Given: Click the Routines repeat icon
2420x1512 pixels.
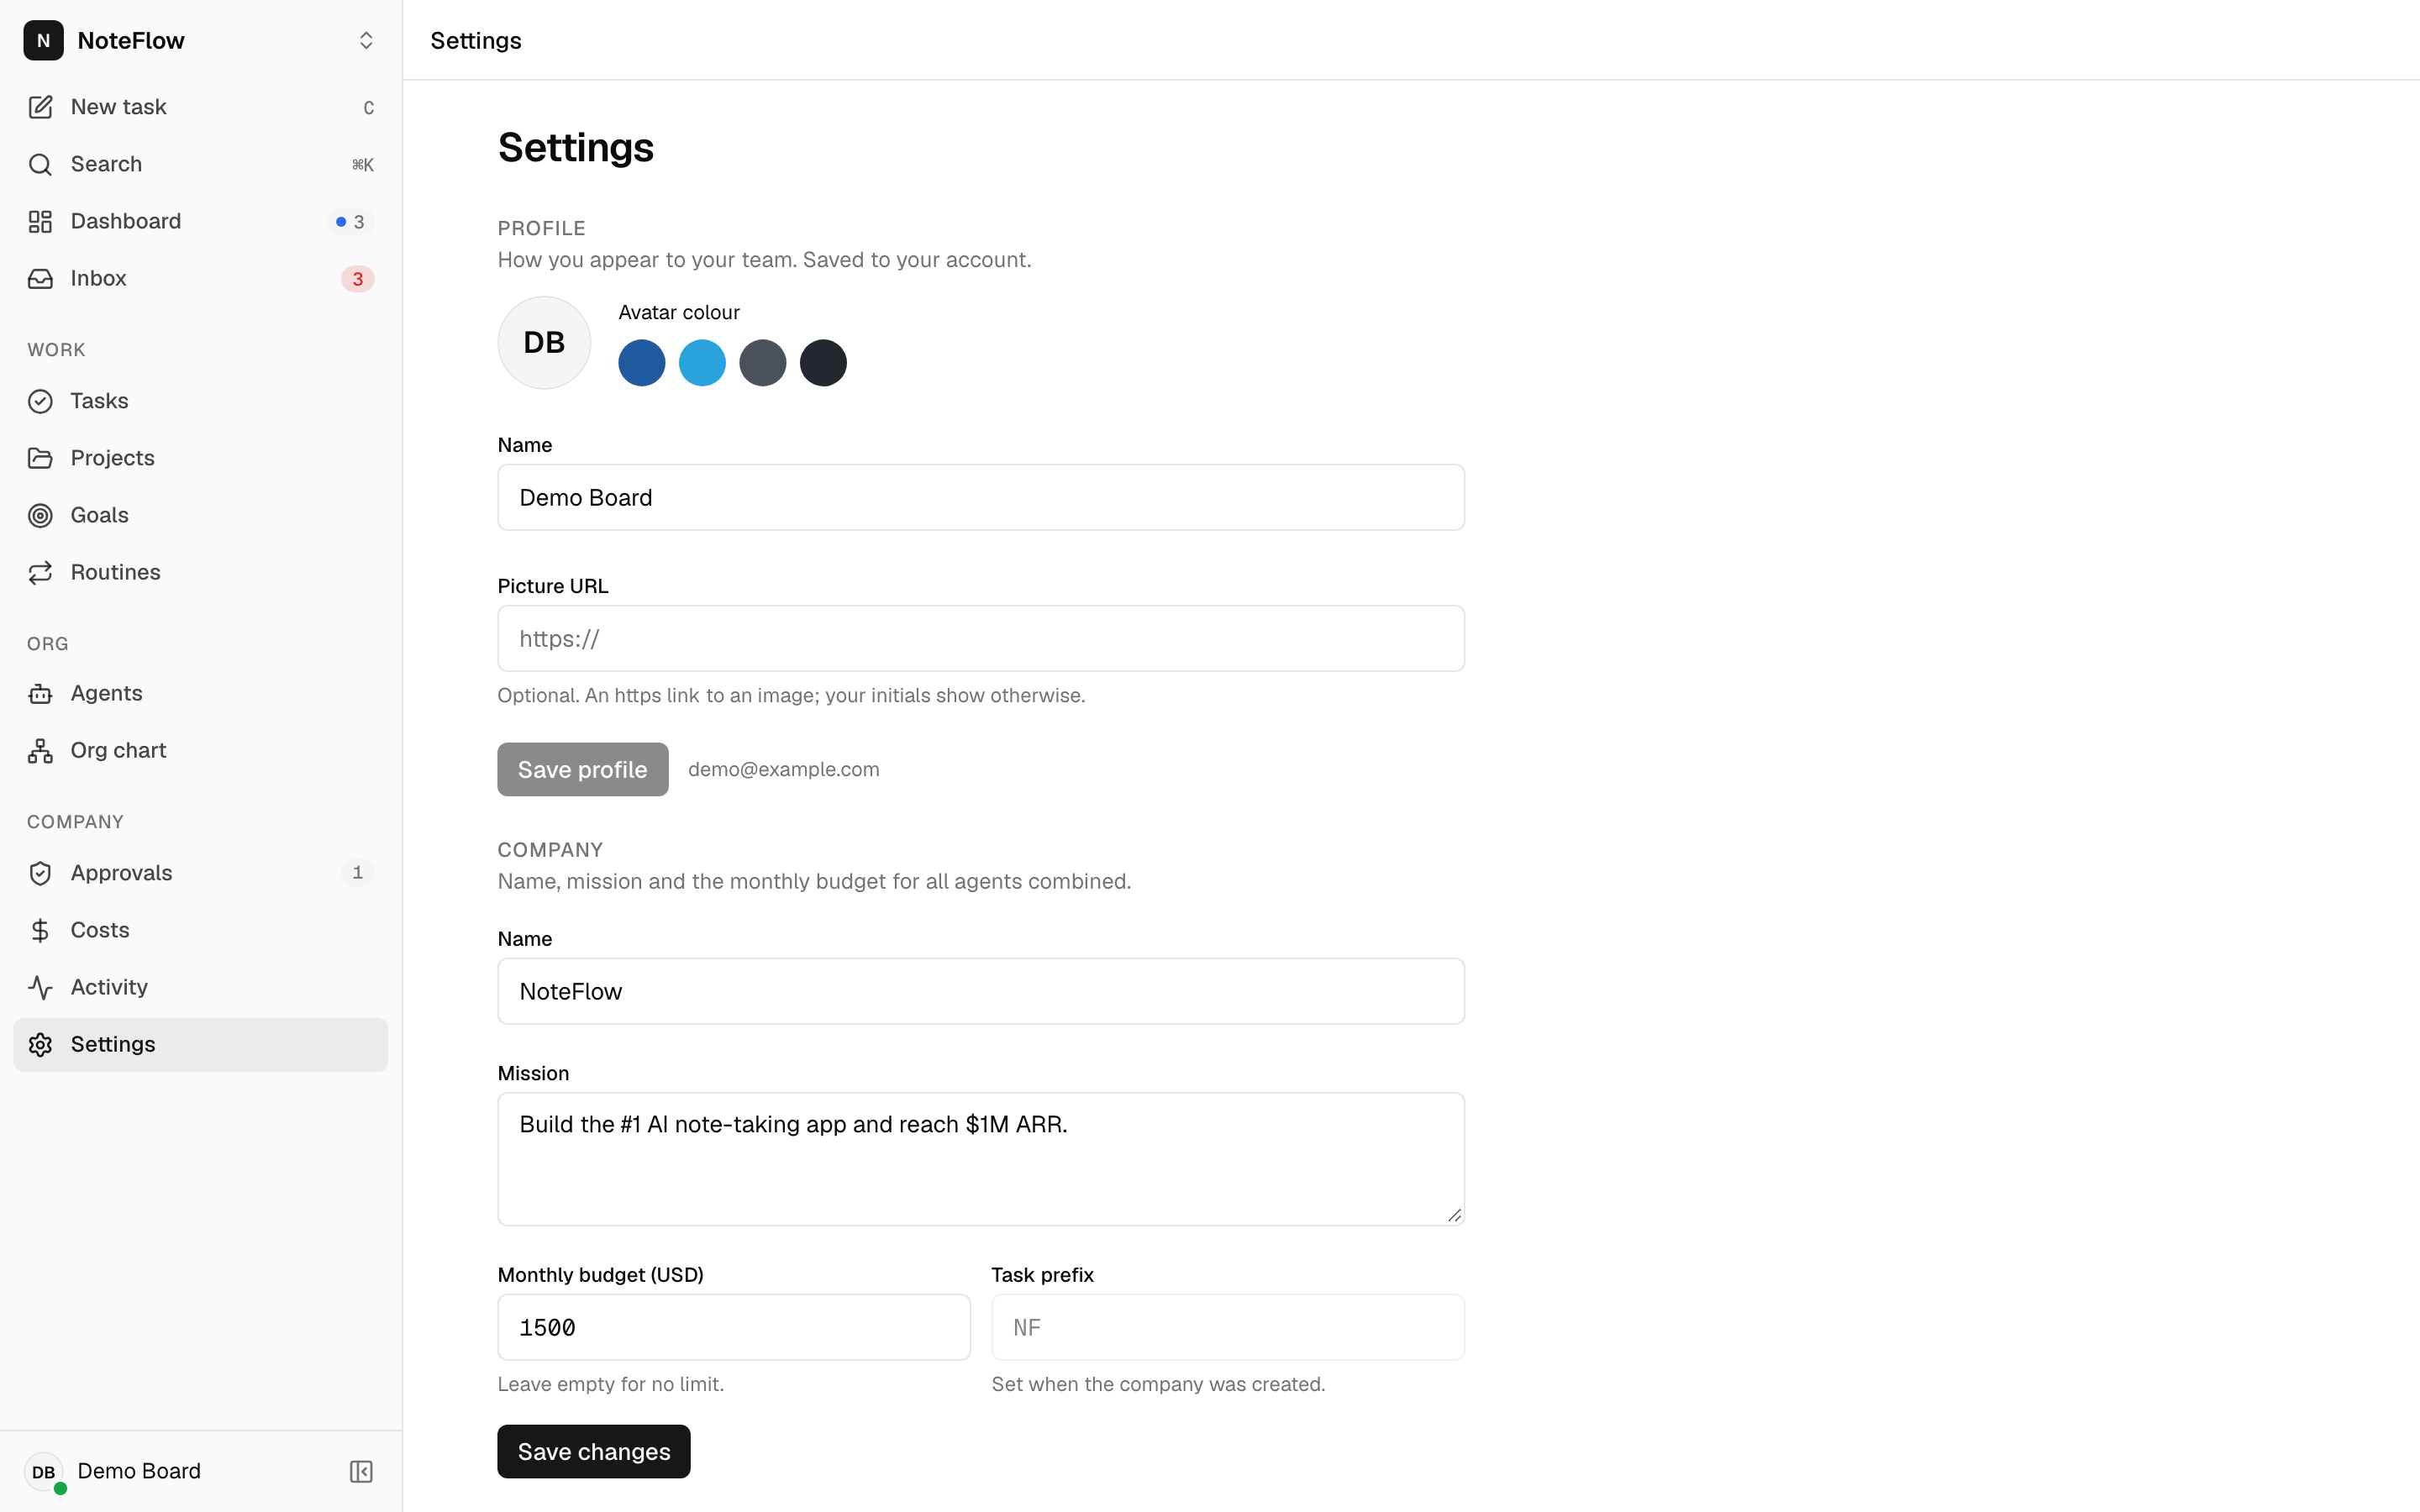Looking at the screenshot, I should coord(40,572).
